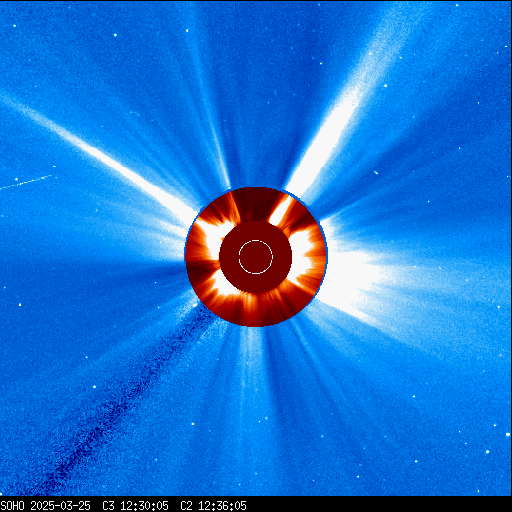
Task: Click the C3 12:30:05 timestamp
Action: click(135, 506)
